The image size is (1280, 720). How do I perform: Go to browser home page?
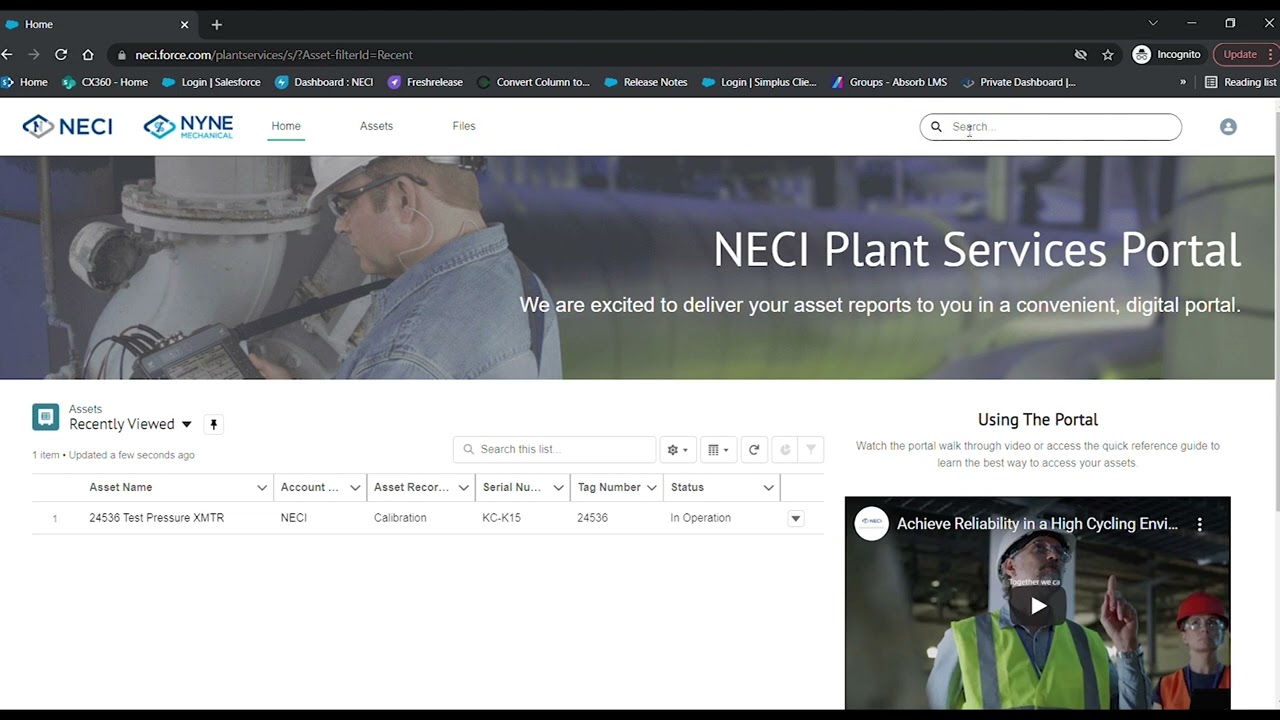point(88,55)
